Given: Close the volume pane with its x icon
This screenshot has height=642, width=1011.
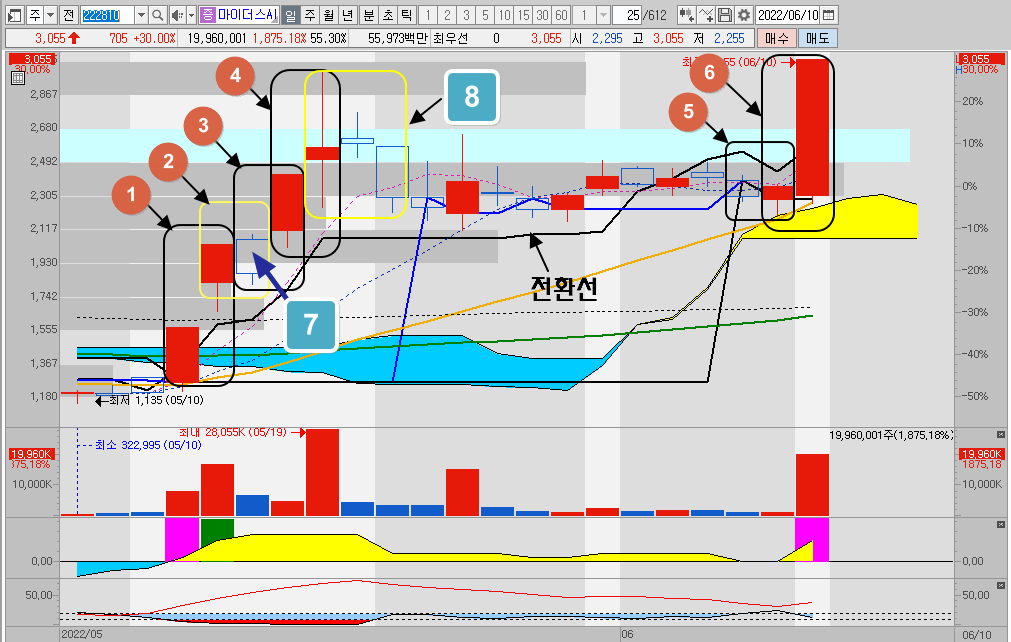Looking at the screenshot, I should [1001, 435].
